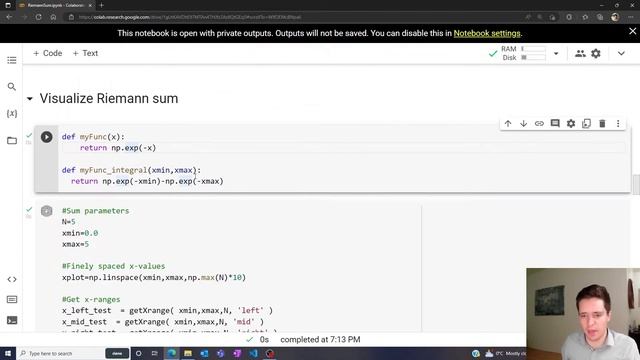Reload the browser page

[x=38, y=17]
